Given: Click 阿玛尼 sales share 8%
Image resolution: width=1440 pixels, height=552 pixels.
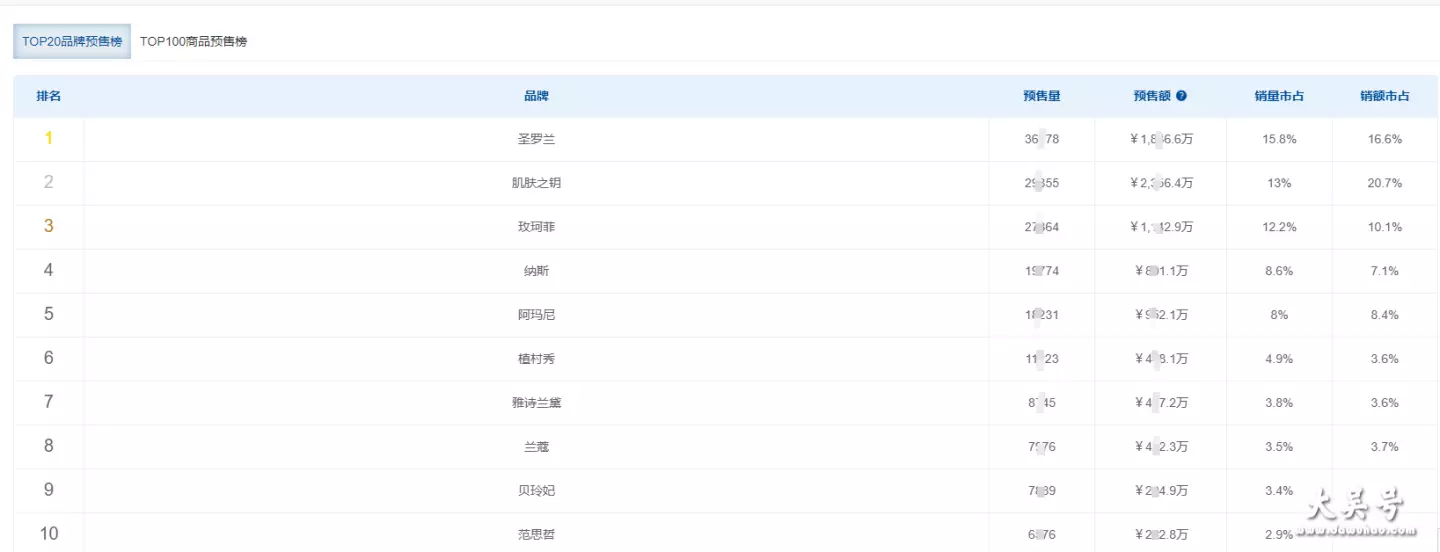Looking at the screenshot, I should [1280, 315].
